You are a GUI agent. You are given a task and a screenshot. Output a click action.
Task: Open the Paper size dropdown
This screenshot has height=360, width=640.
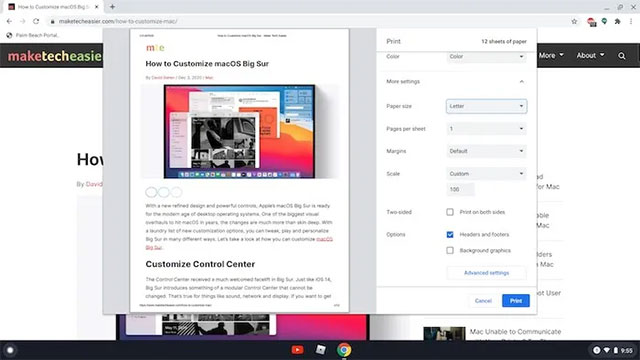[487, 106]
